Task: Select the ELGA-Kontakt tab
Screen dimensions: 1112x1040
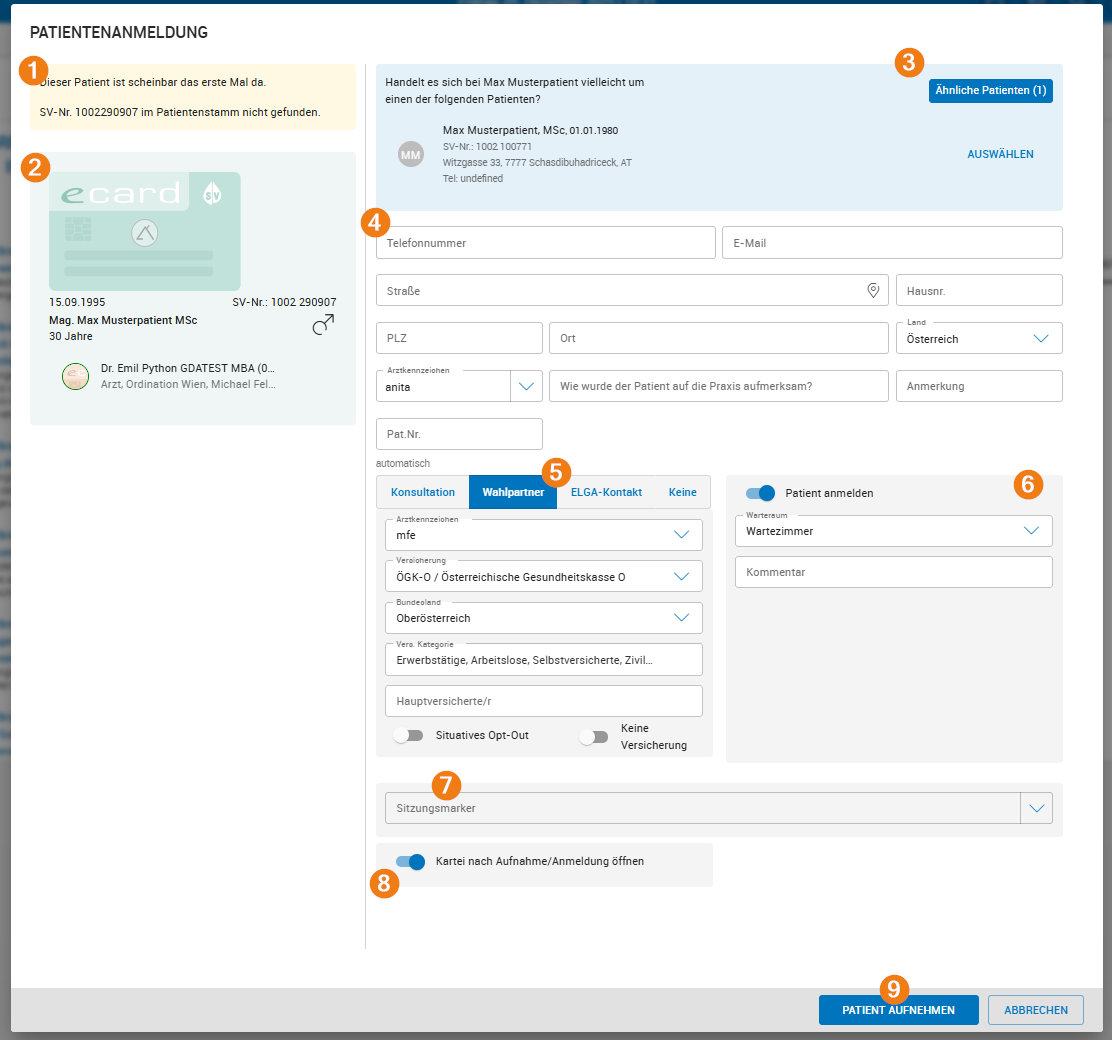Action: tap(606, 492)
